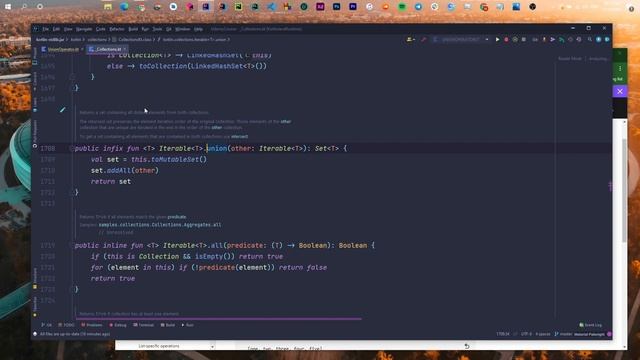Click the samples.collections.Collections.Aggregates.all link
The height and width of the screenshot is (360, 640).
(160, 225)
